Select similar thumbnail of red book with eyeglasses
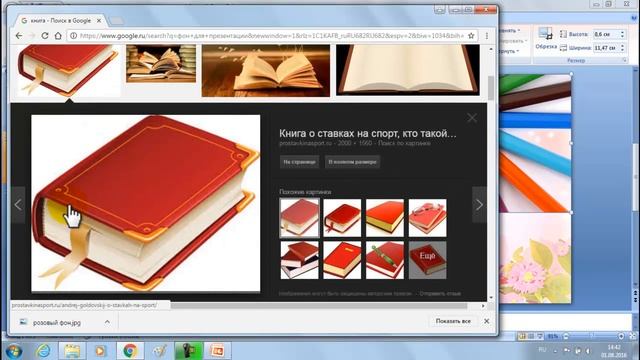 427,218
